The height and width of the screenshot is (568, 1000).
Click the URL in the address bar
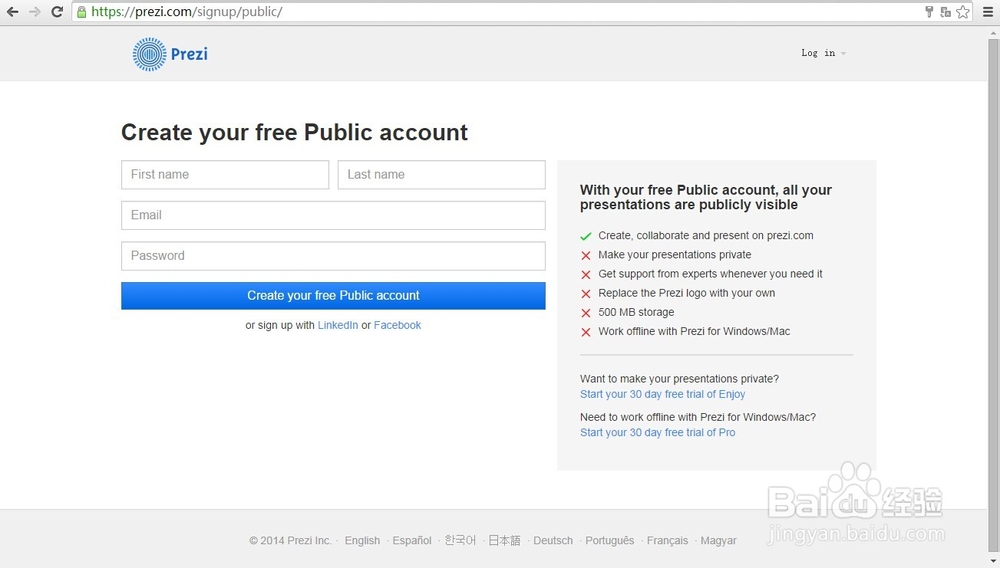coord(187,11)
